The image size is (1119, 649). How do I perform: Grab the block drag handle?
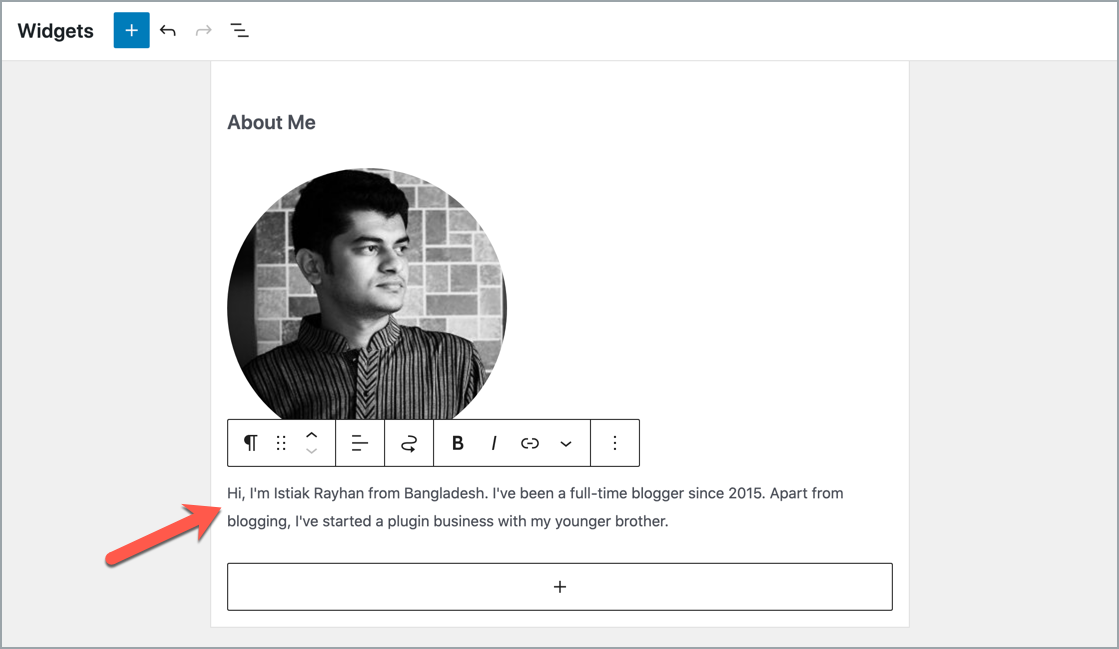[x=281, y=442]
